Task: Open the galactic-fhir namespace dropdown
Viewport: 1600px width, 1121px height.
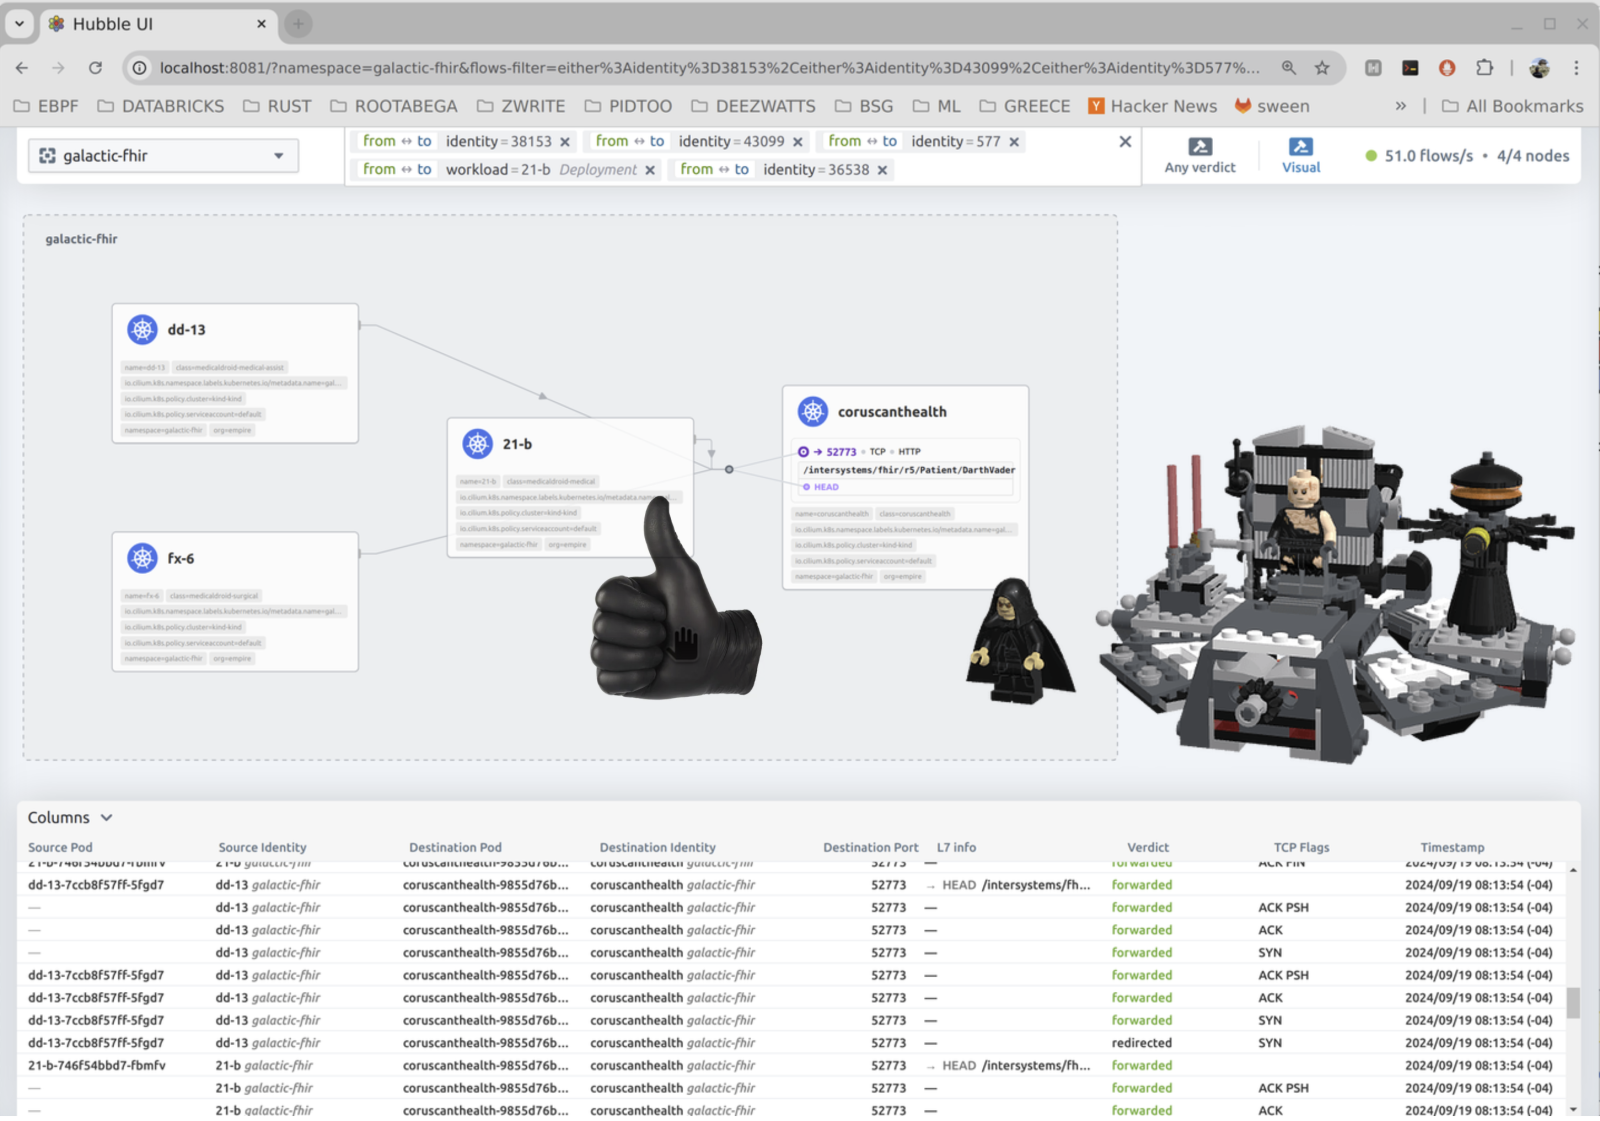Action: [x=163, y=156]
